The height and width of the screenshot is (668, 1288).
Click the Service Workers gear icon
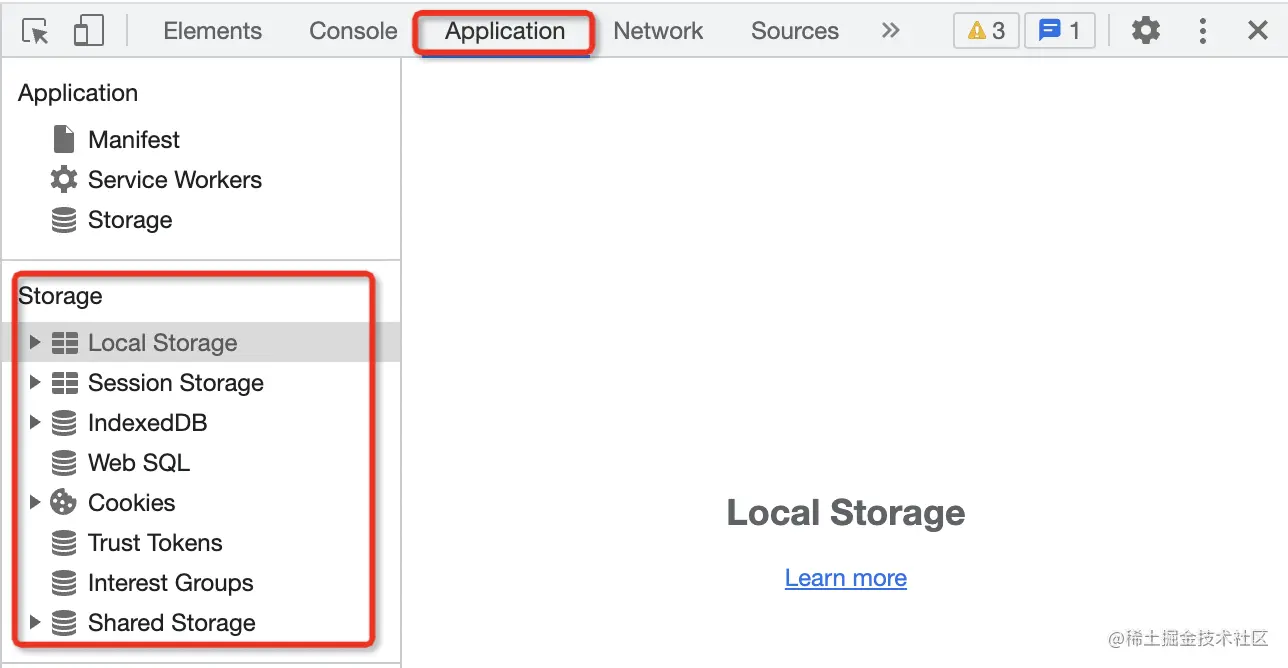pos(64,180)
